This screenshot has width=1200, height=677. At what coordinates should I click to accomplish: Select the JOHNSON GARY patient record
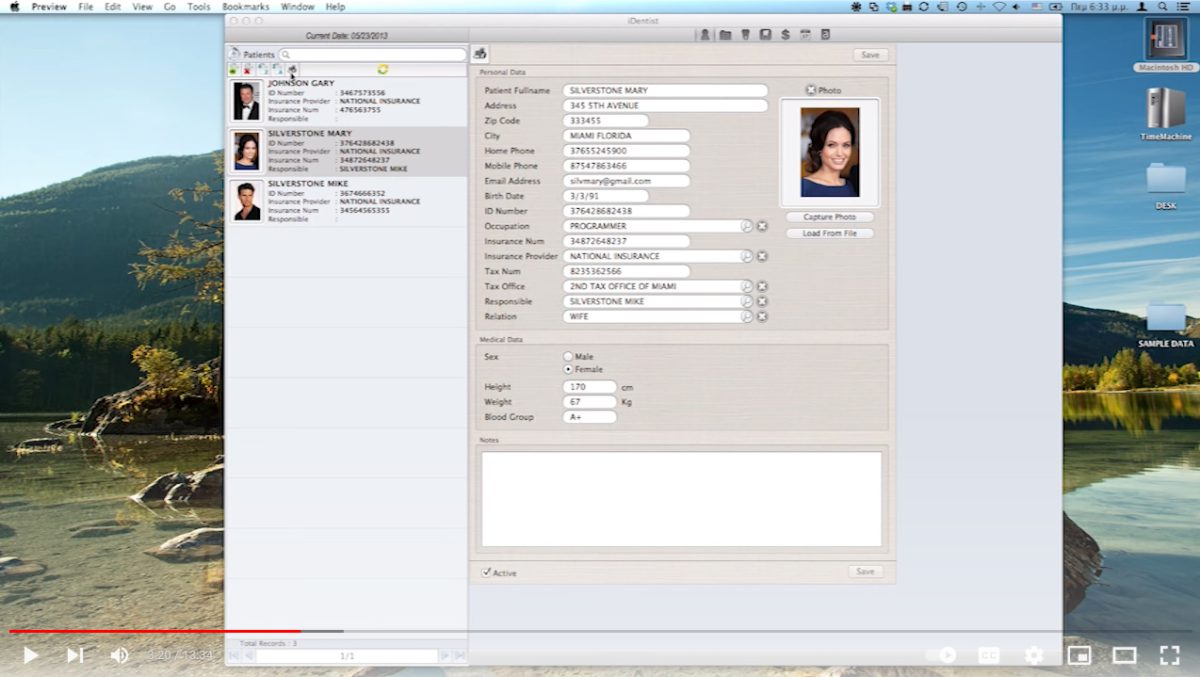pyautogui.click(x=345, y=100)
